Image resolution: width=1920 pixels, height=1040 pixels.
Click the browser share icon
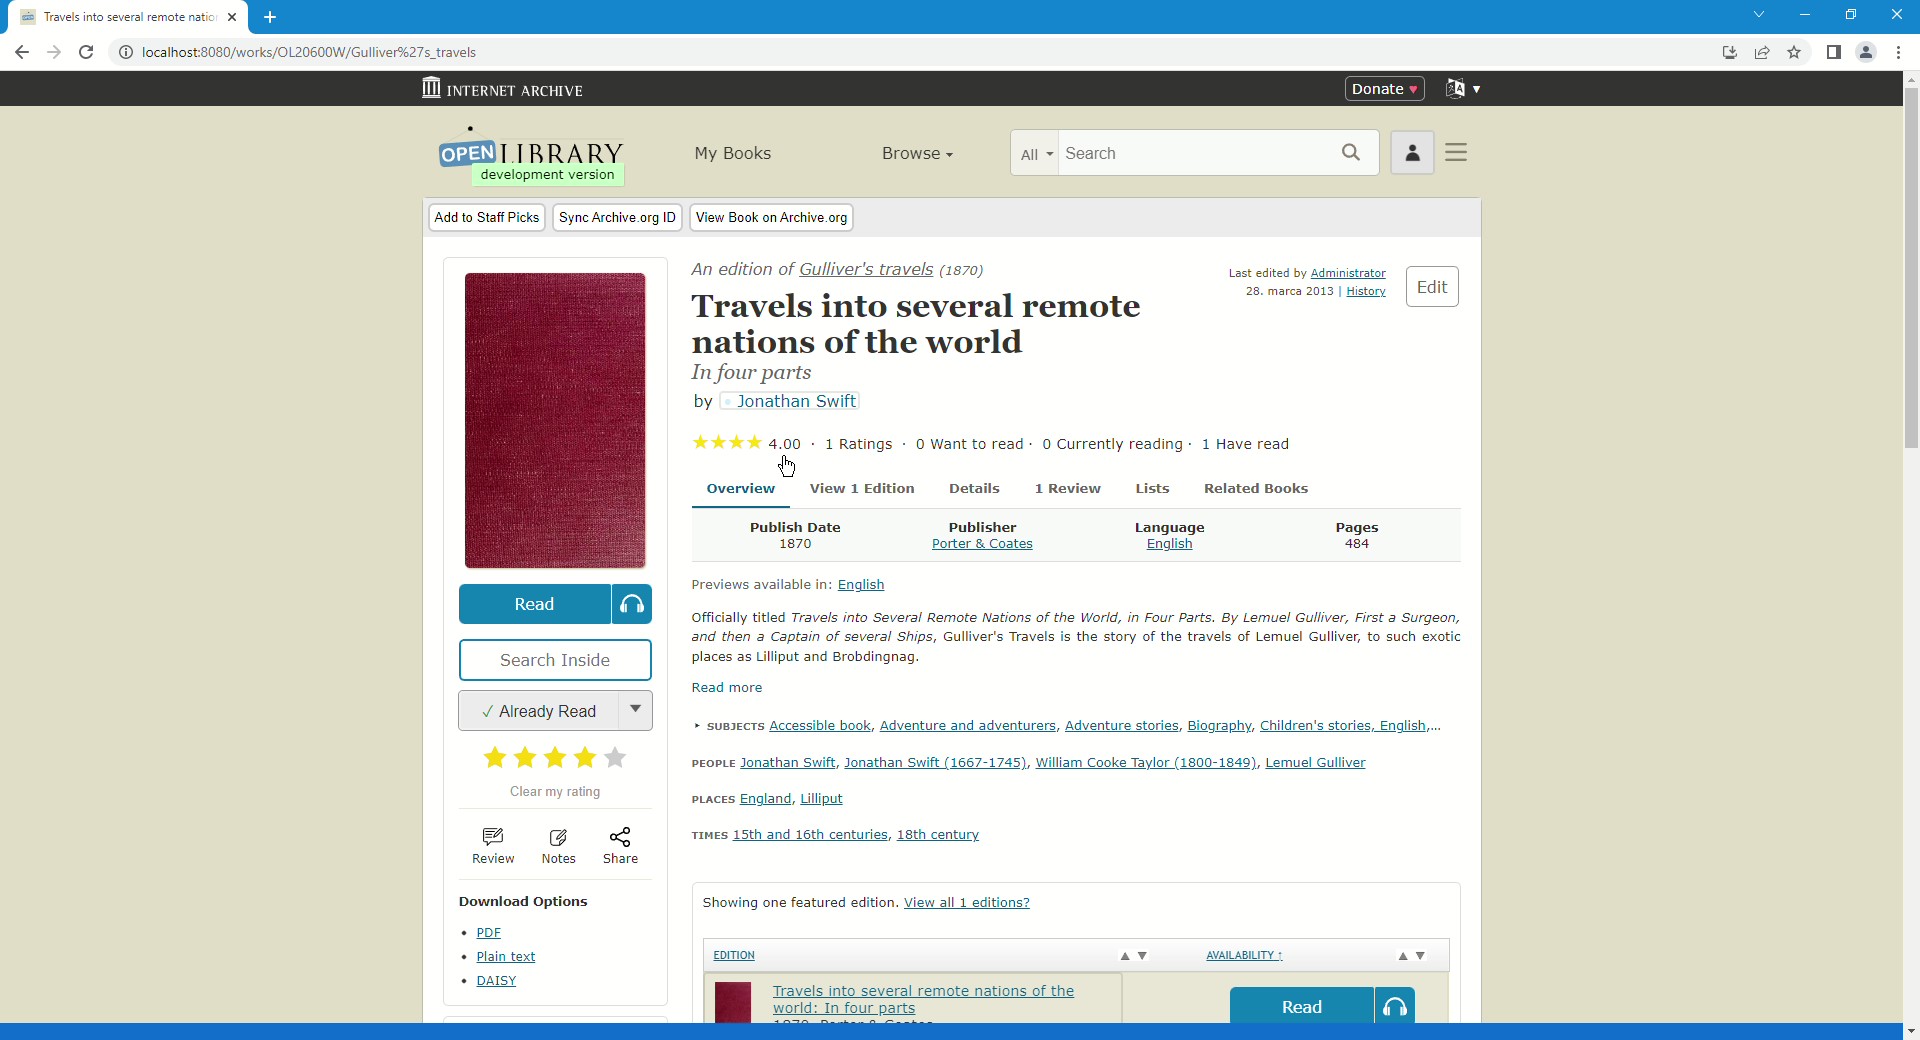click(1762, 52)
